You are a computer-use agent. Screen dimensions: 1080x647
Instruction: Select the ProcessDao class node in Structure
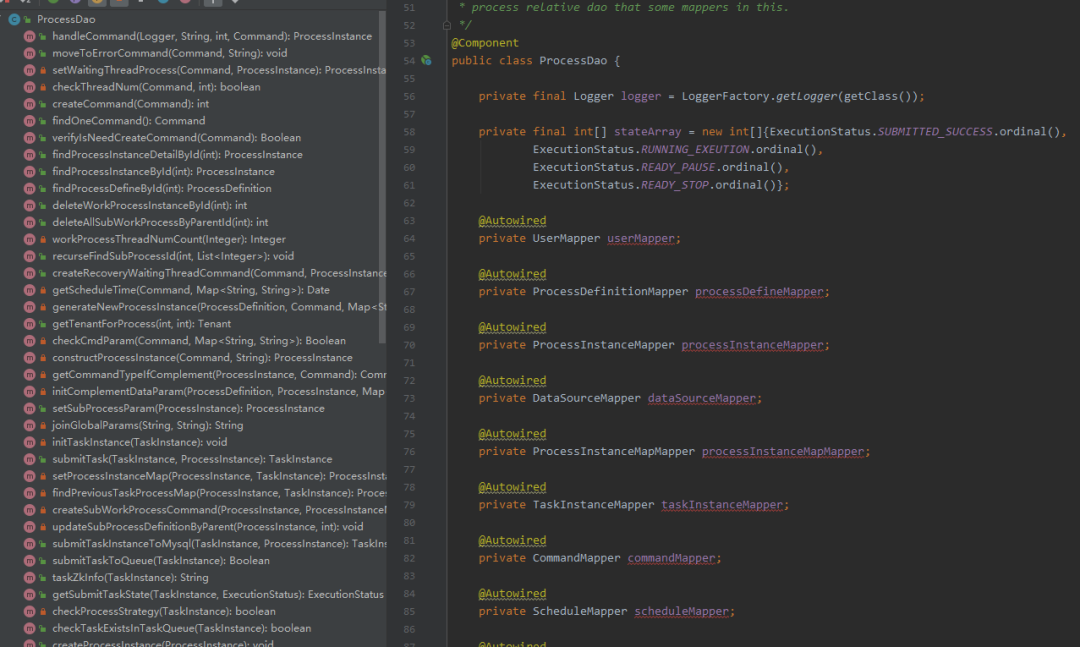click(x=66, y=19)
